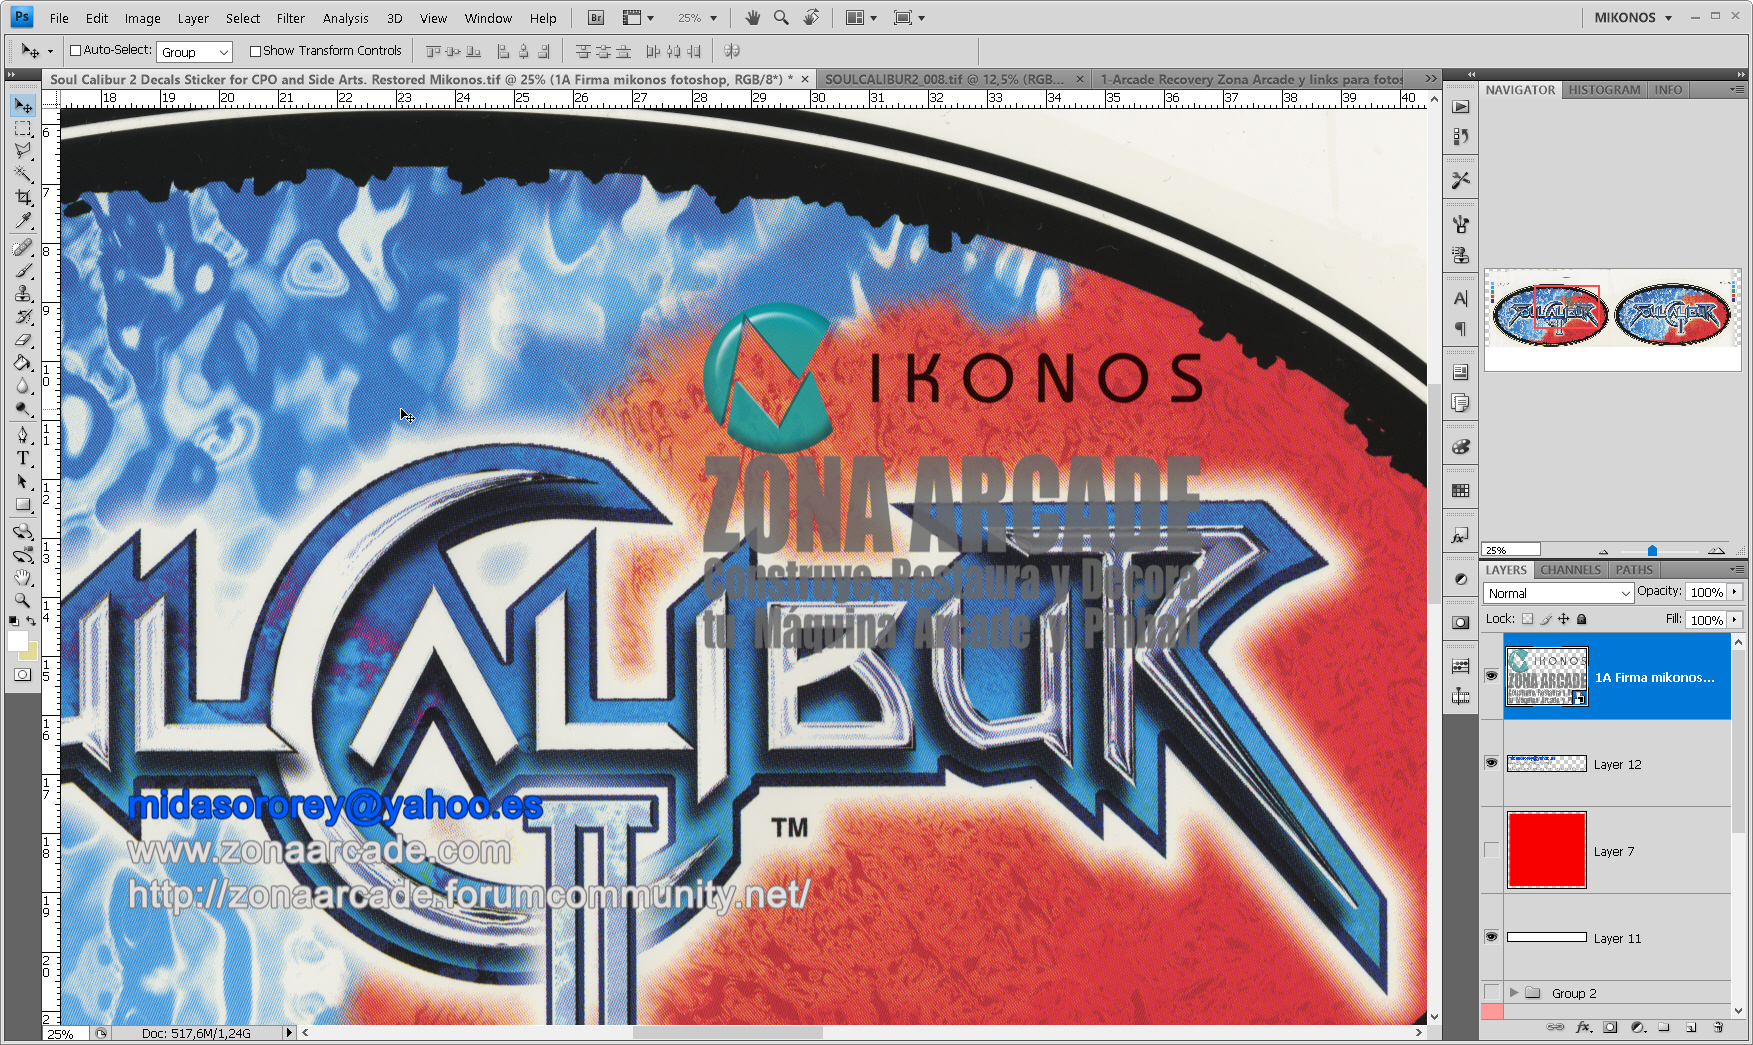The image size is (1753, 1045).
Task: Select the Lasso tool
Action: point(23,151)
